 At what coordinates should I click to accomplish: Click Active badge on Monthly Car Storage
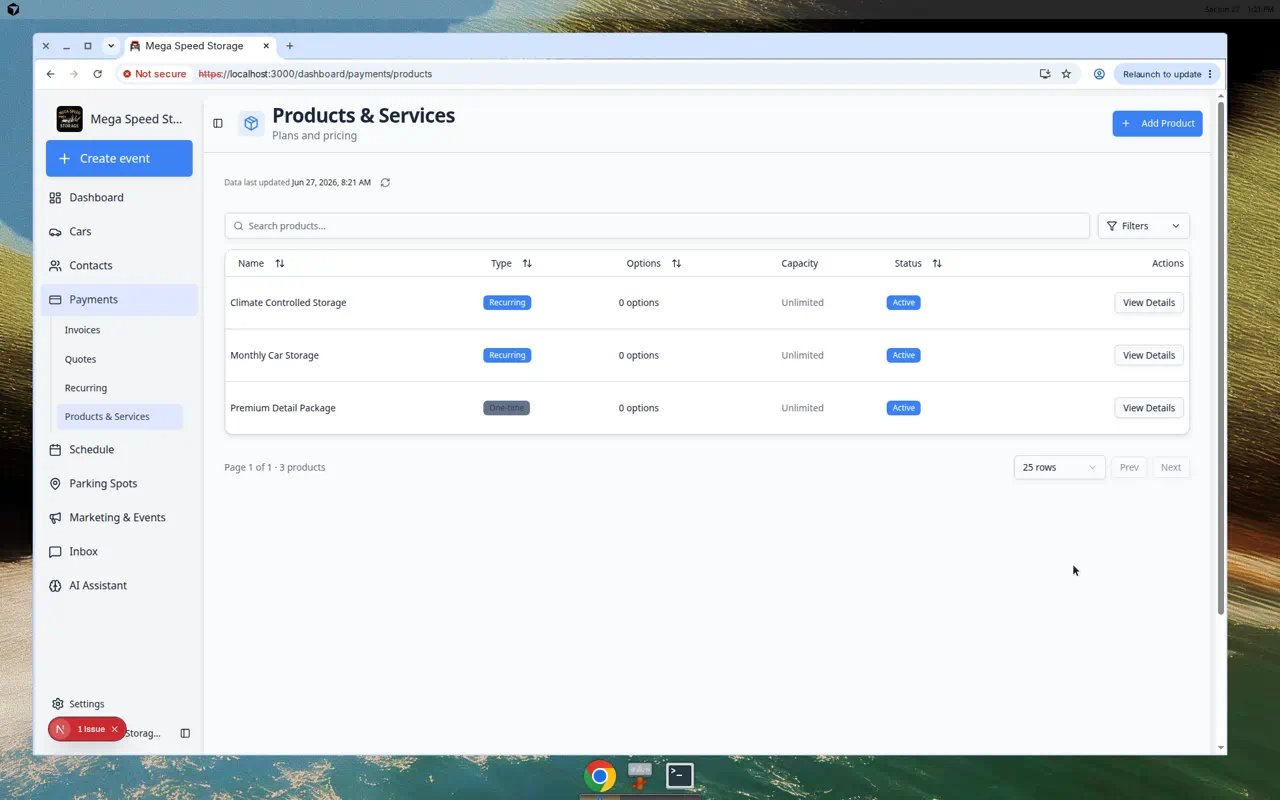coord(903,355)
